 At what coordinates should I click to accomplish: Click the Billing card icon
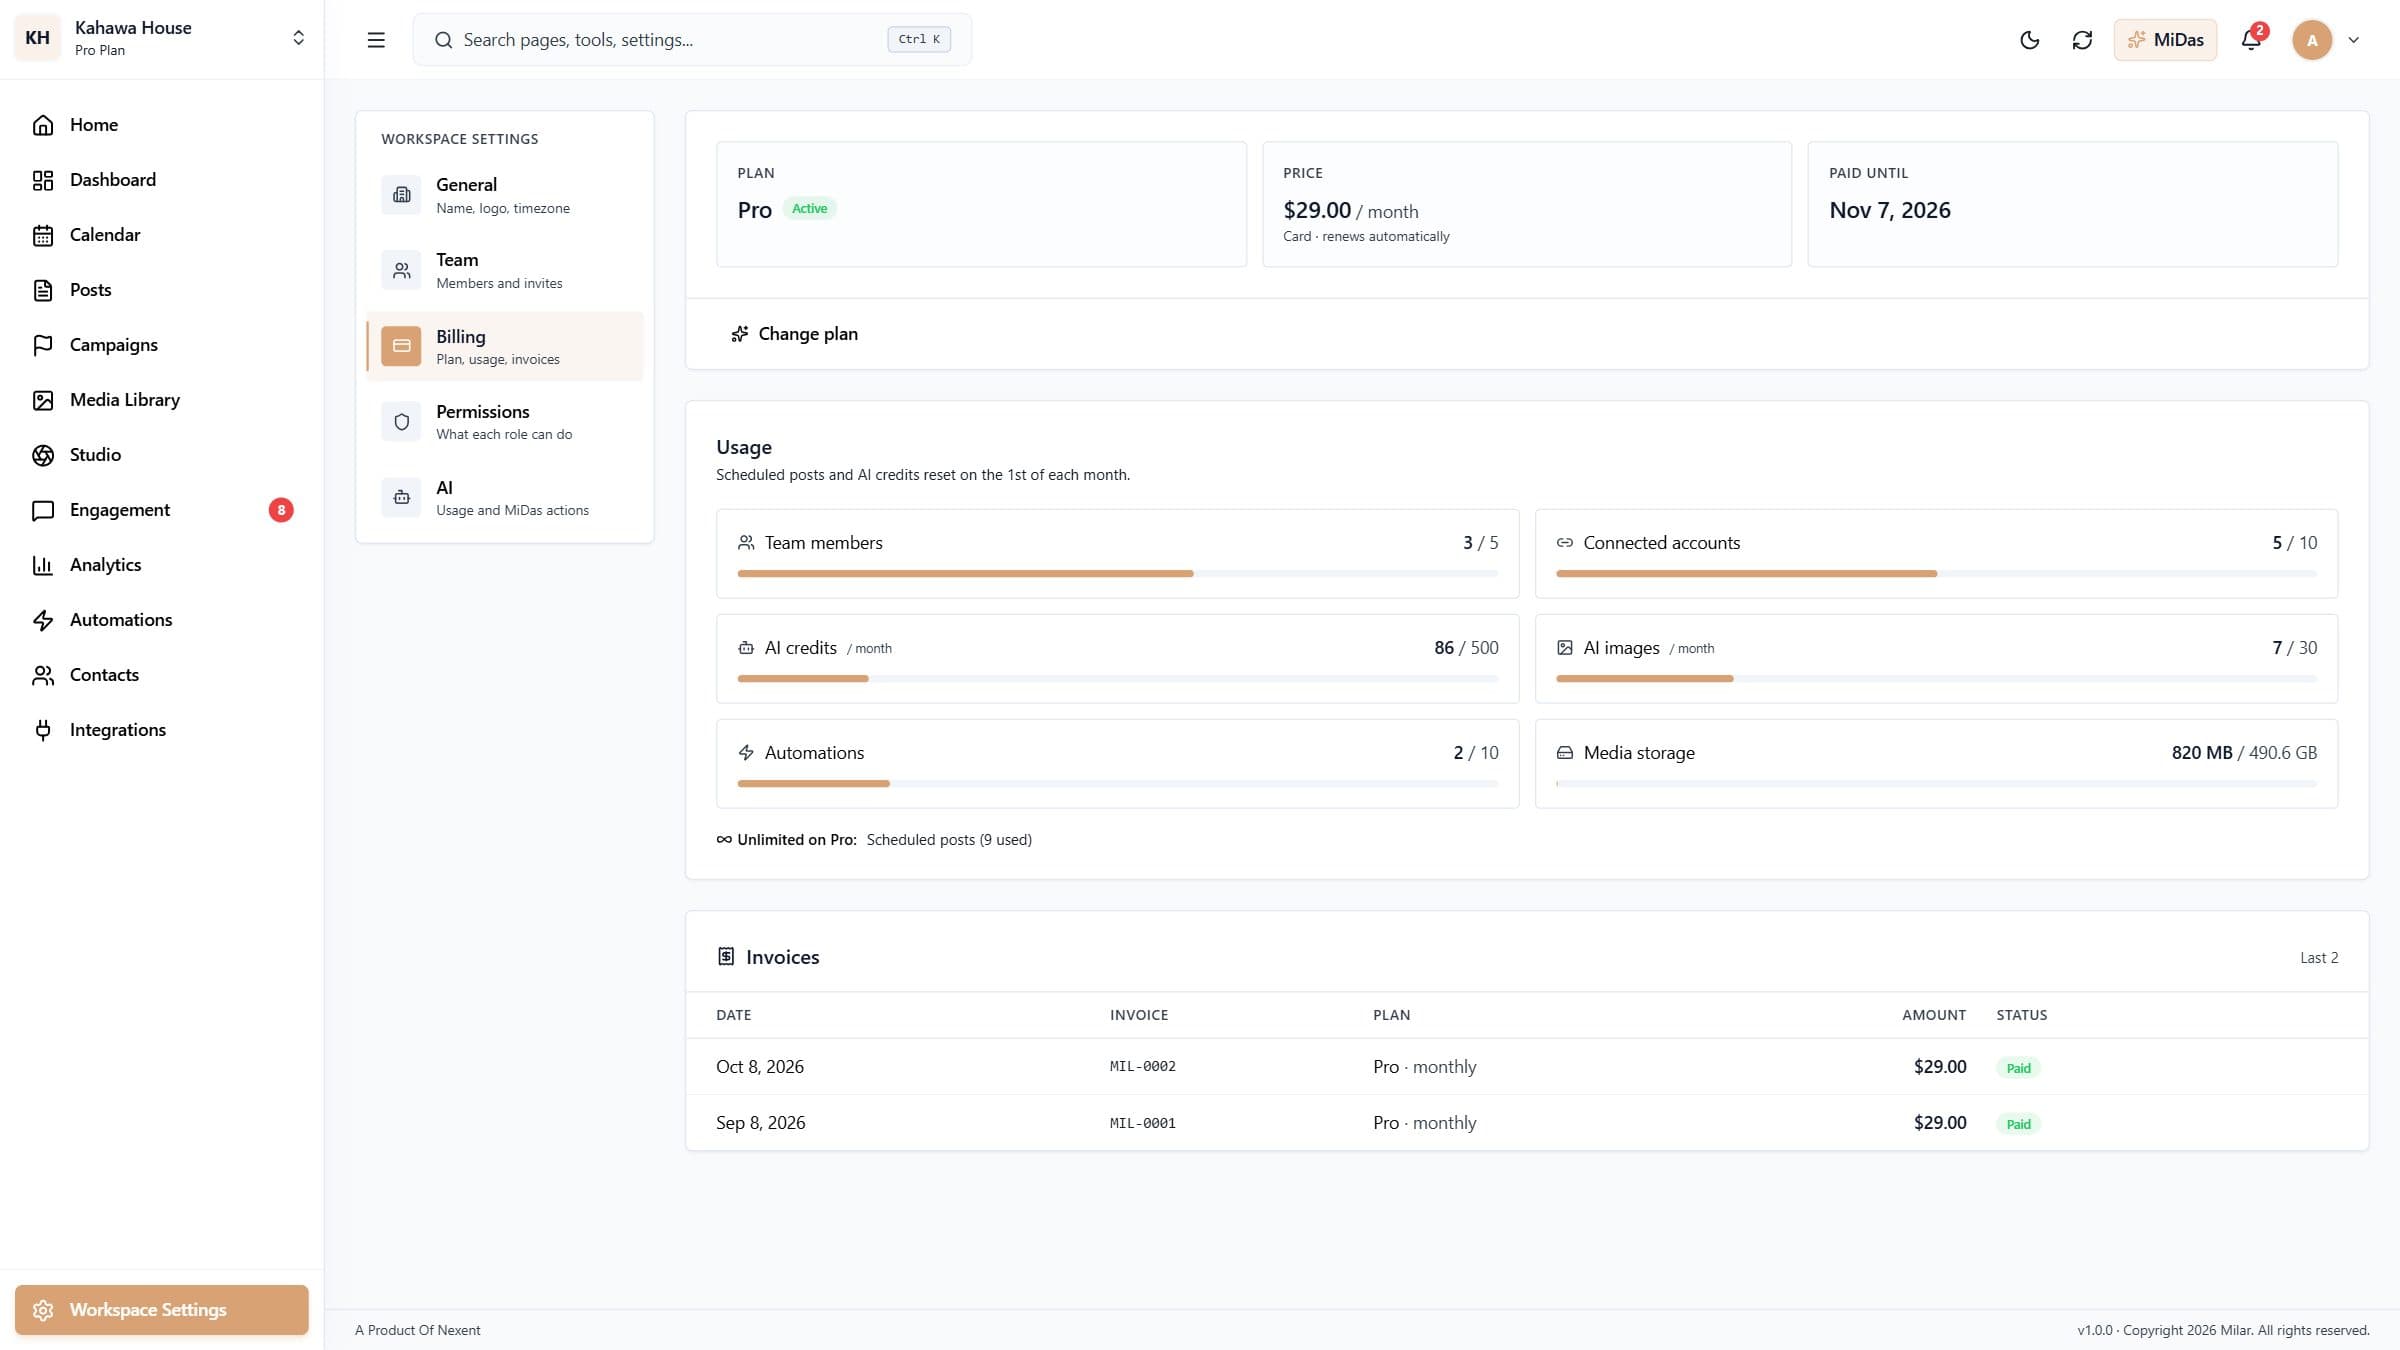point(401,346)
